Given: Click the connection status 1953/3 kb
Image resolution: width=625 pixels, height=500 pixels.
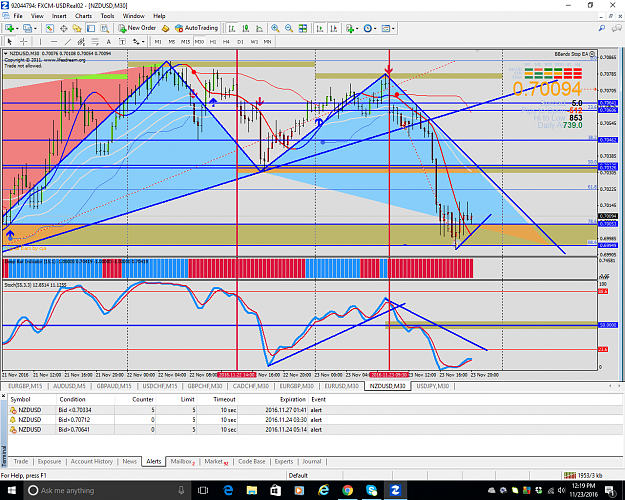Looking at the screenshot, I should [x=584, y=475].
